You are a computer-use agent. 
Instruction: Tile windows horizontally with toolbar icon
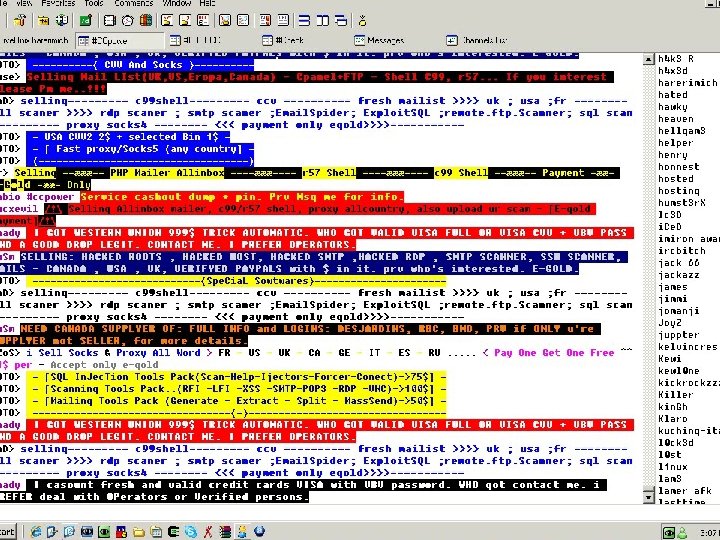point(304,20)
